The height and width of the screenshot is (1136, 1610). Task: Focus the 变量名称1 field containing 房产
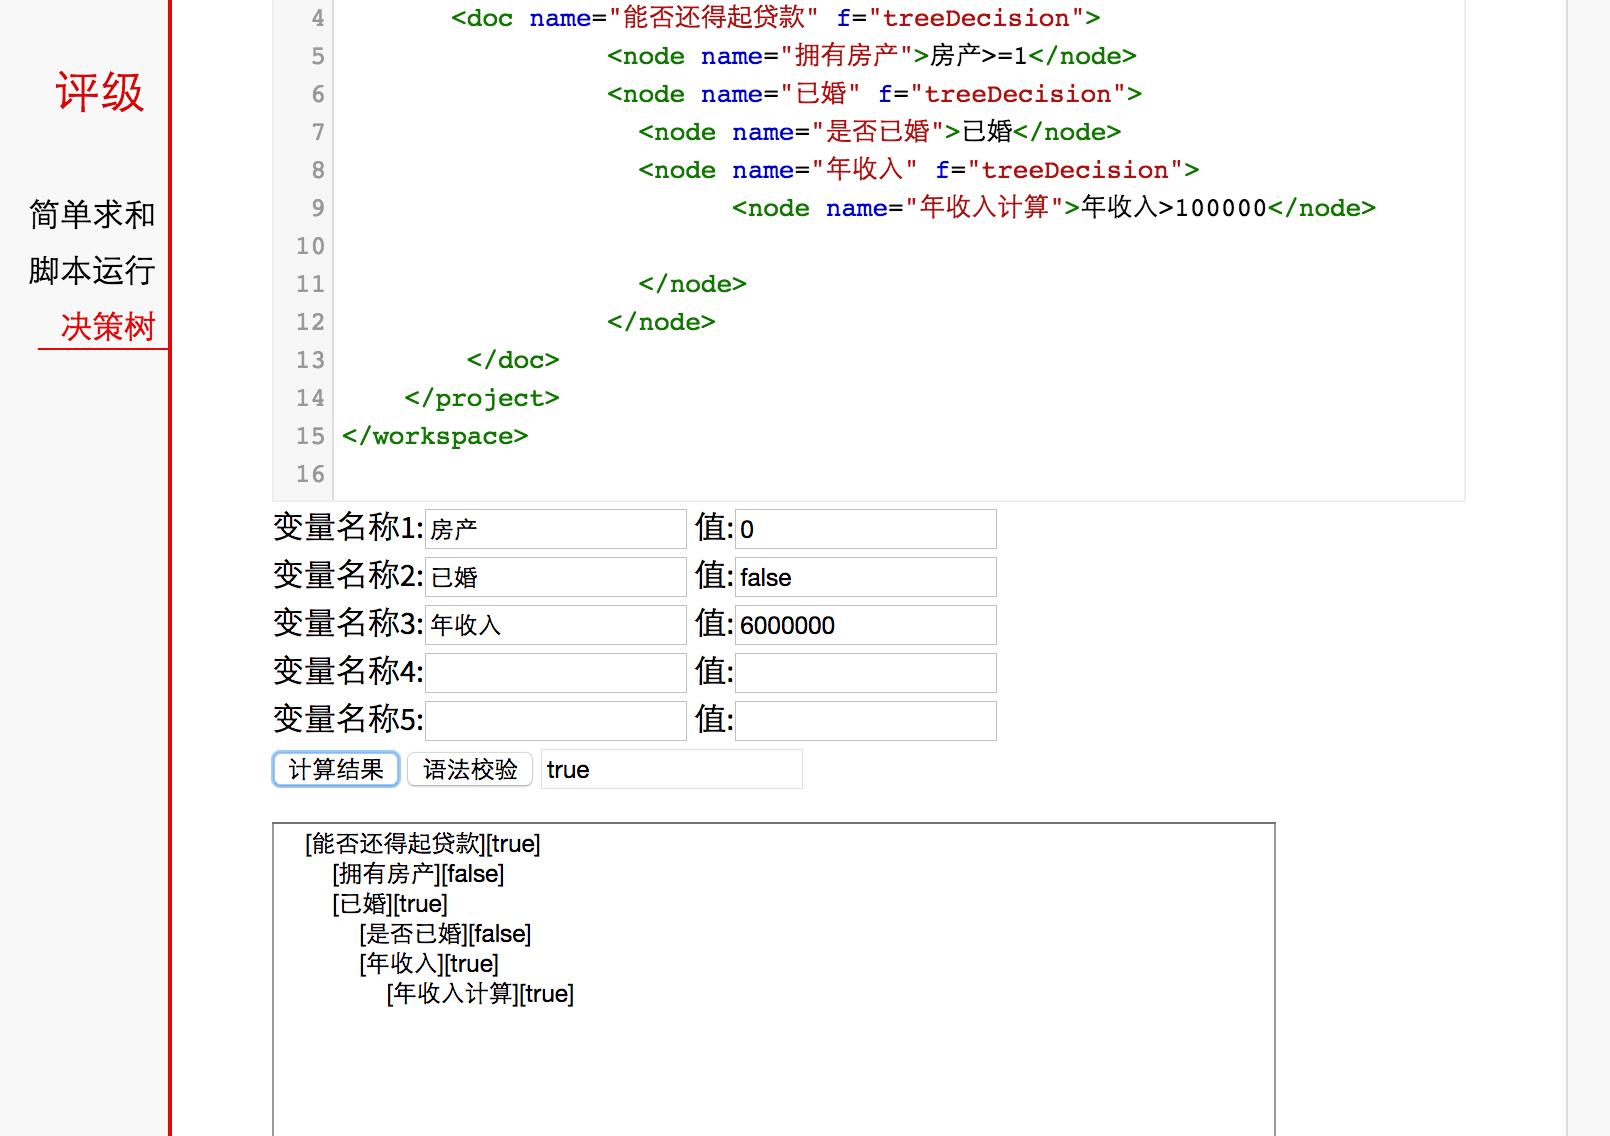click(555, 529)
